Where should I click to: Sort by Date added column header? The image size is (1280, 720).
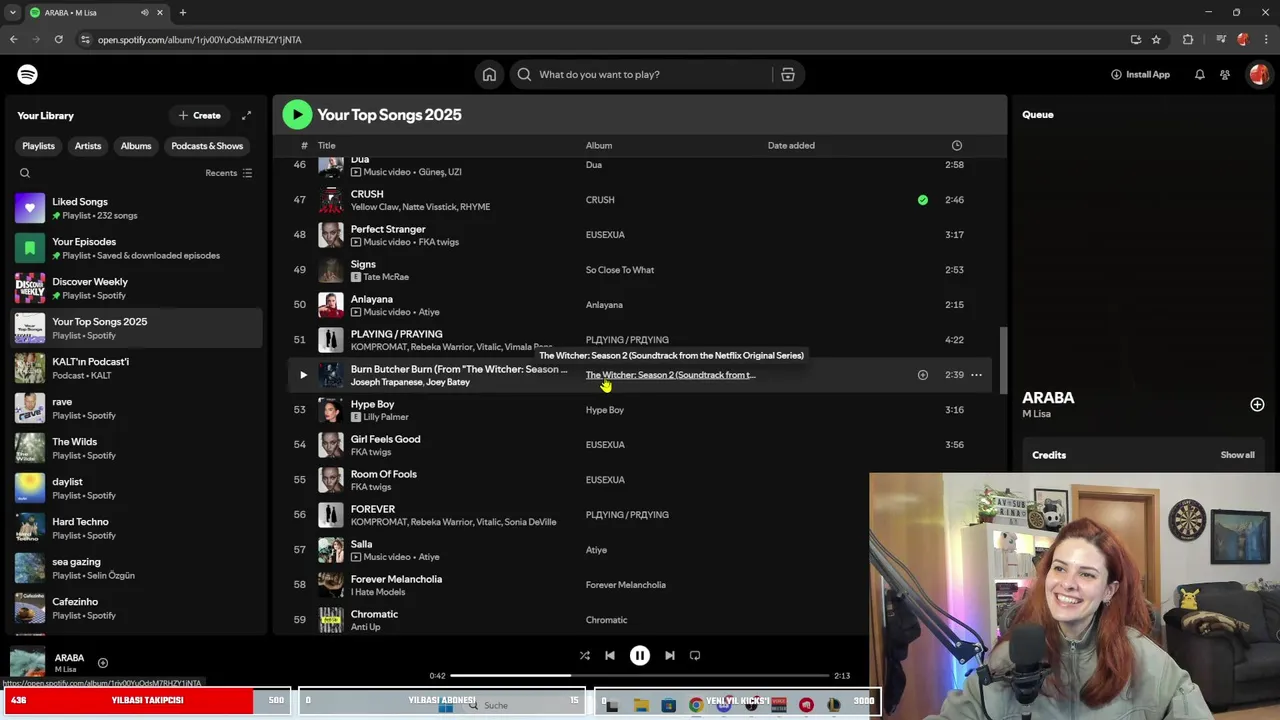coord(791,145)
